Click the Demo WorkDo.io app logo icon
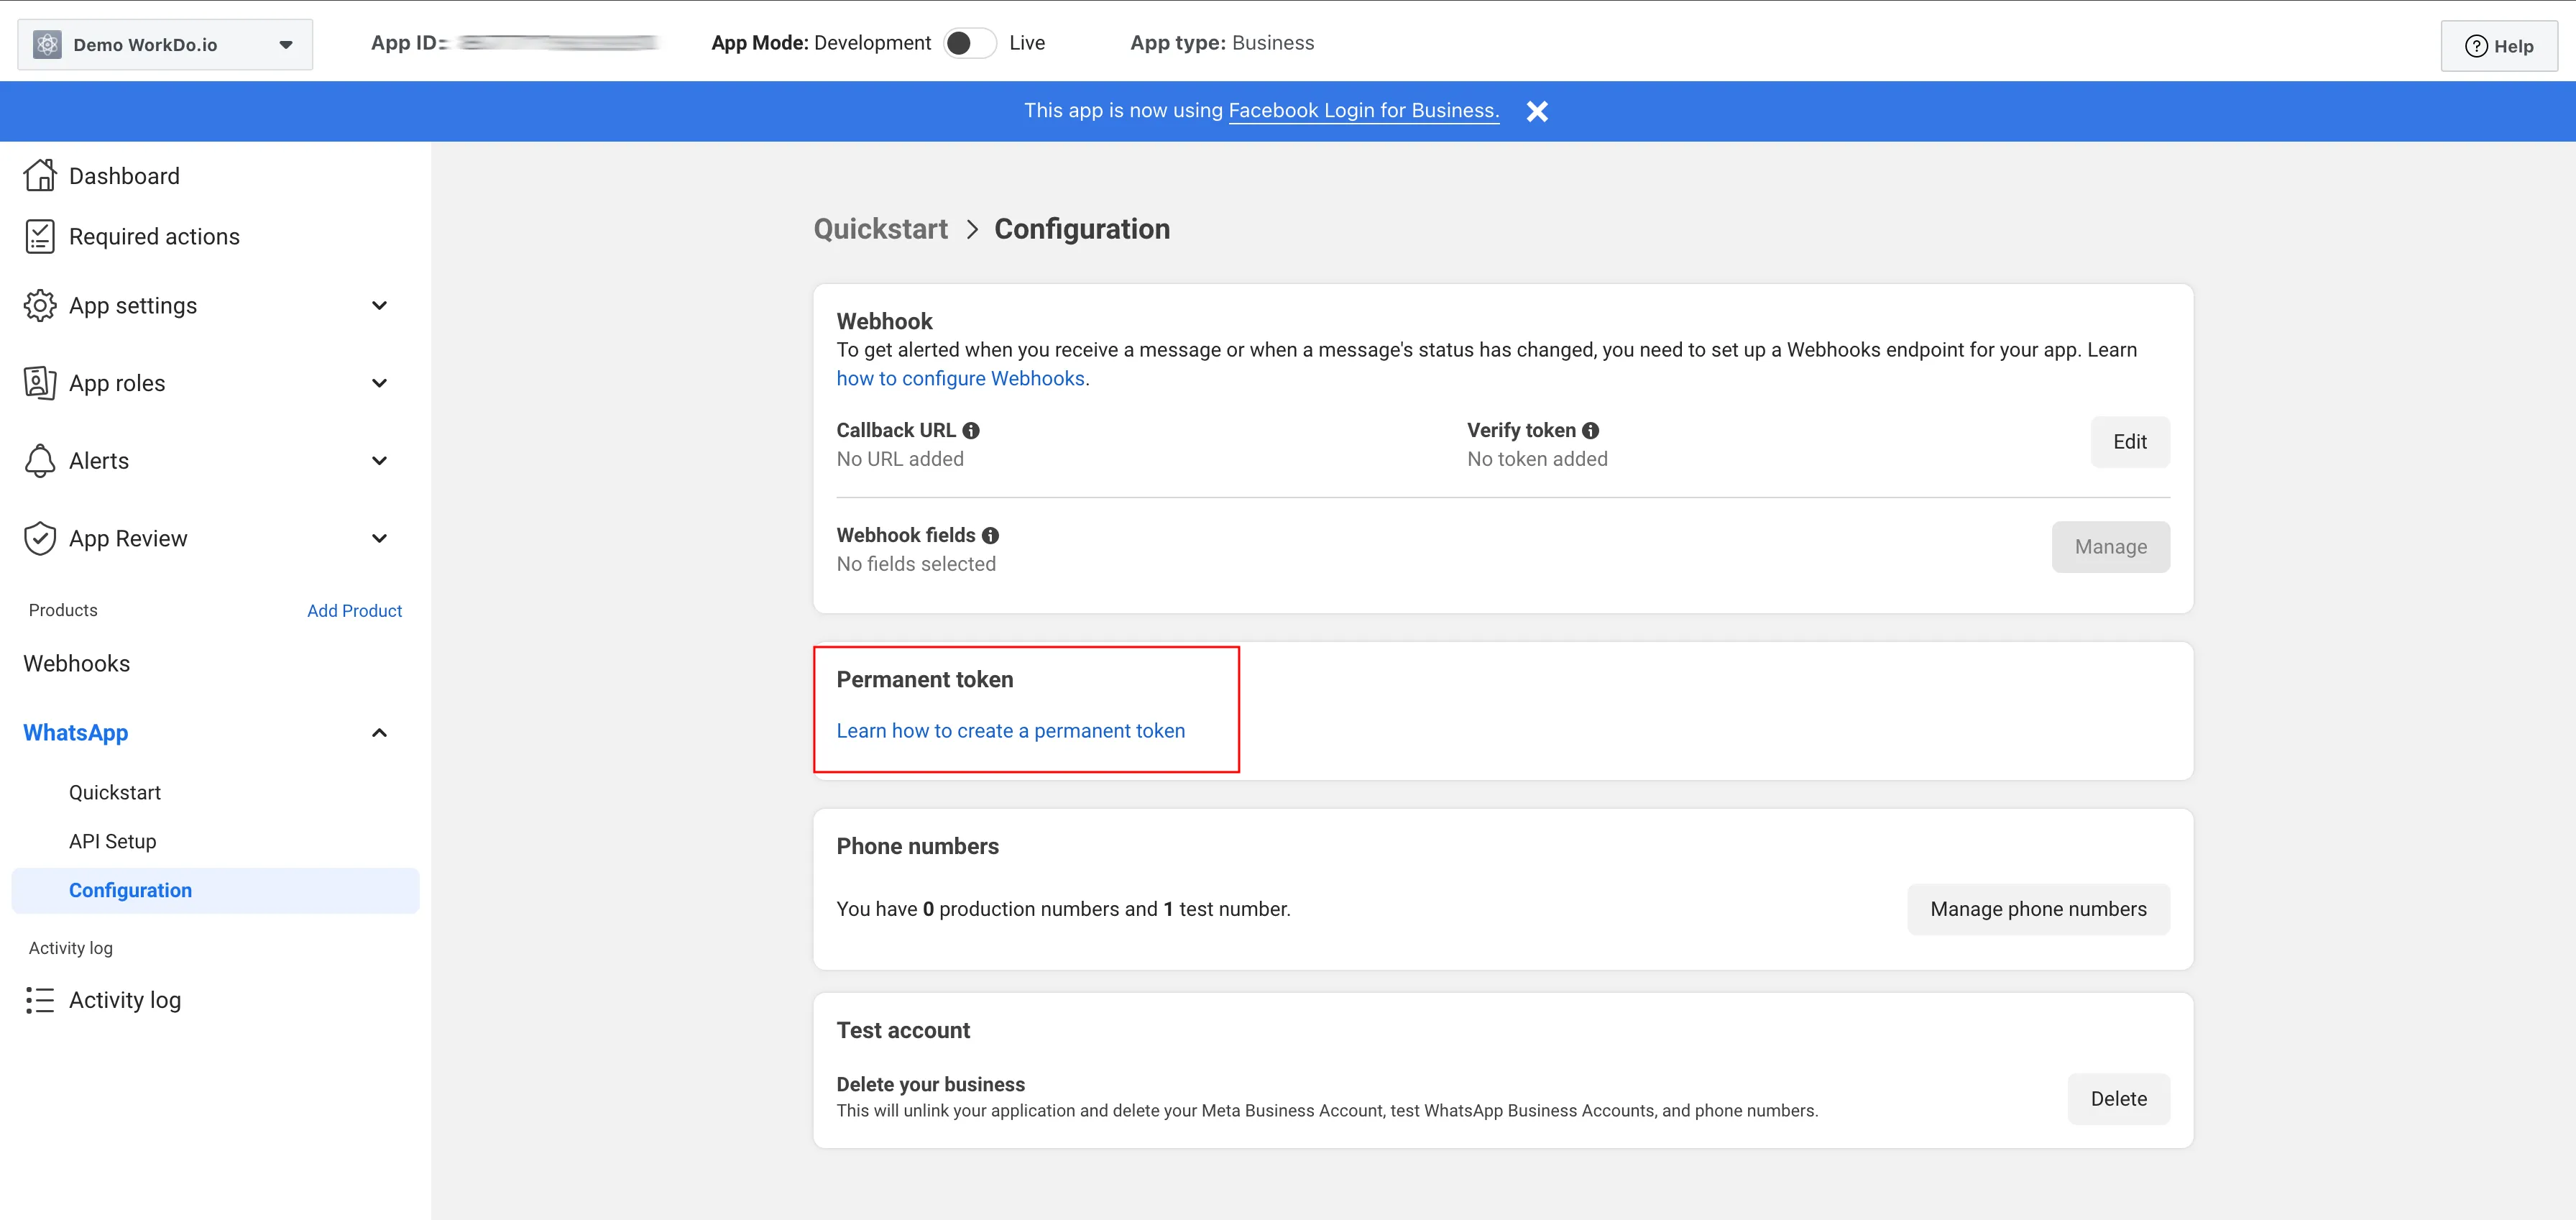 click(x=47, y=44)
